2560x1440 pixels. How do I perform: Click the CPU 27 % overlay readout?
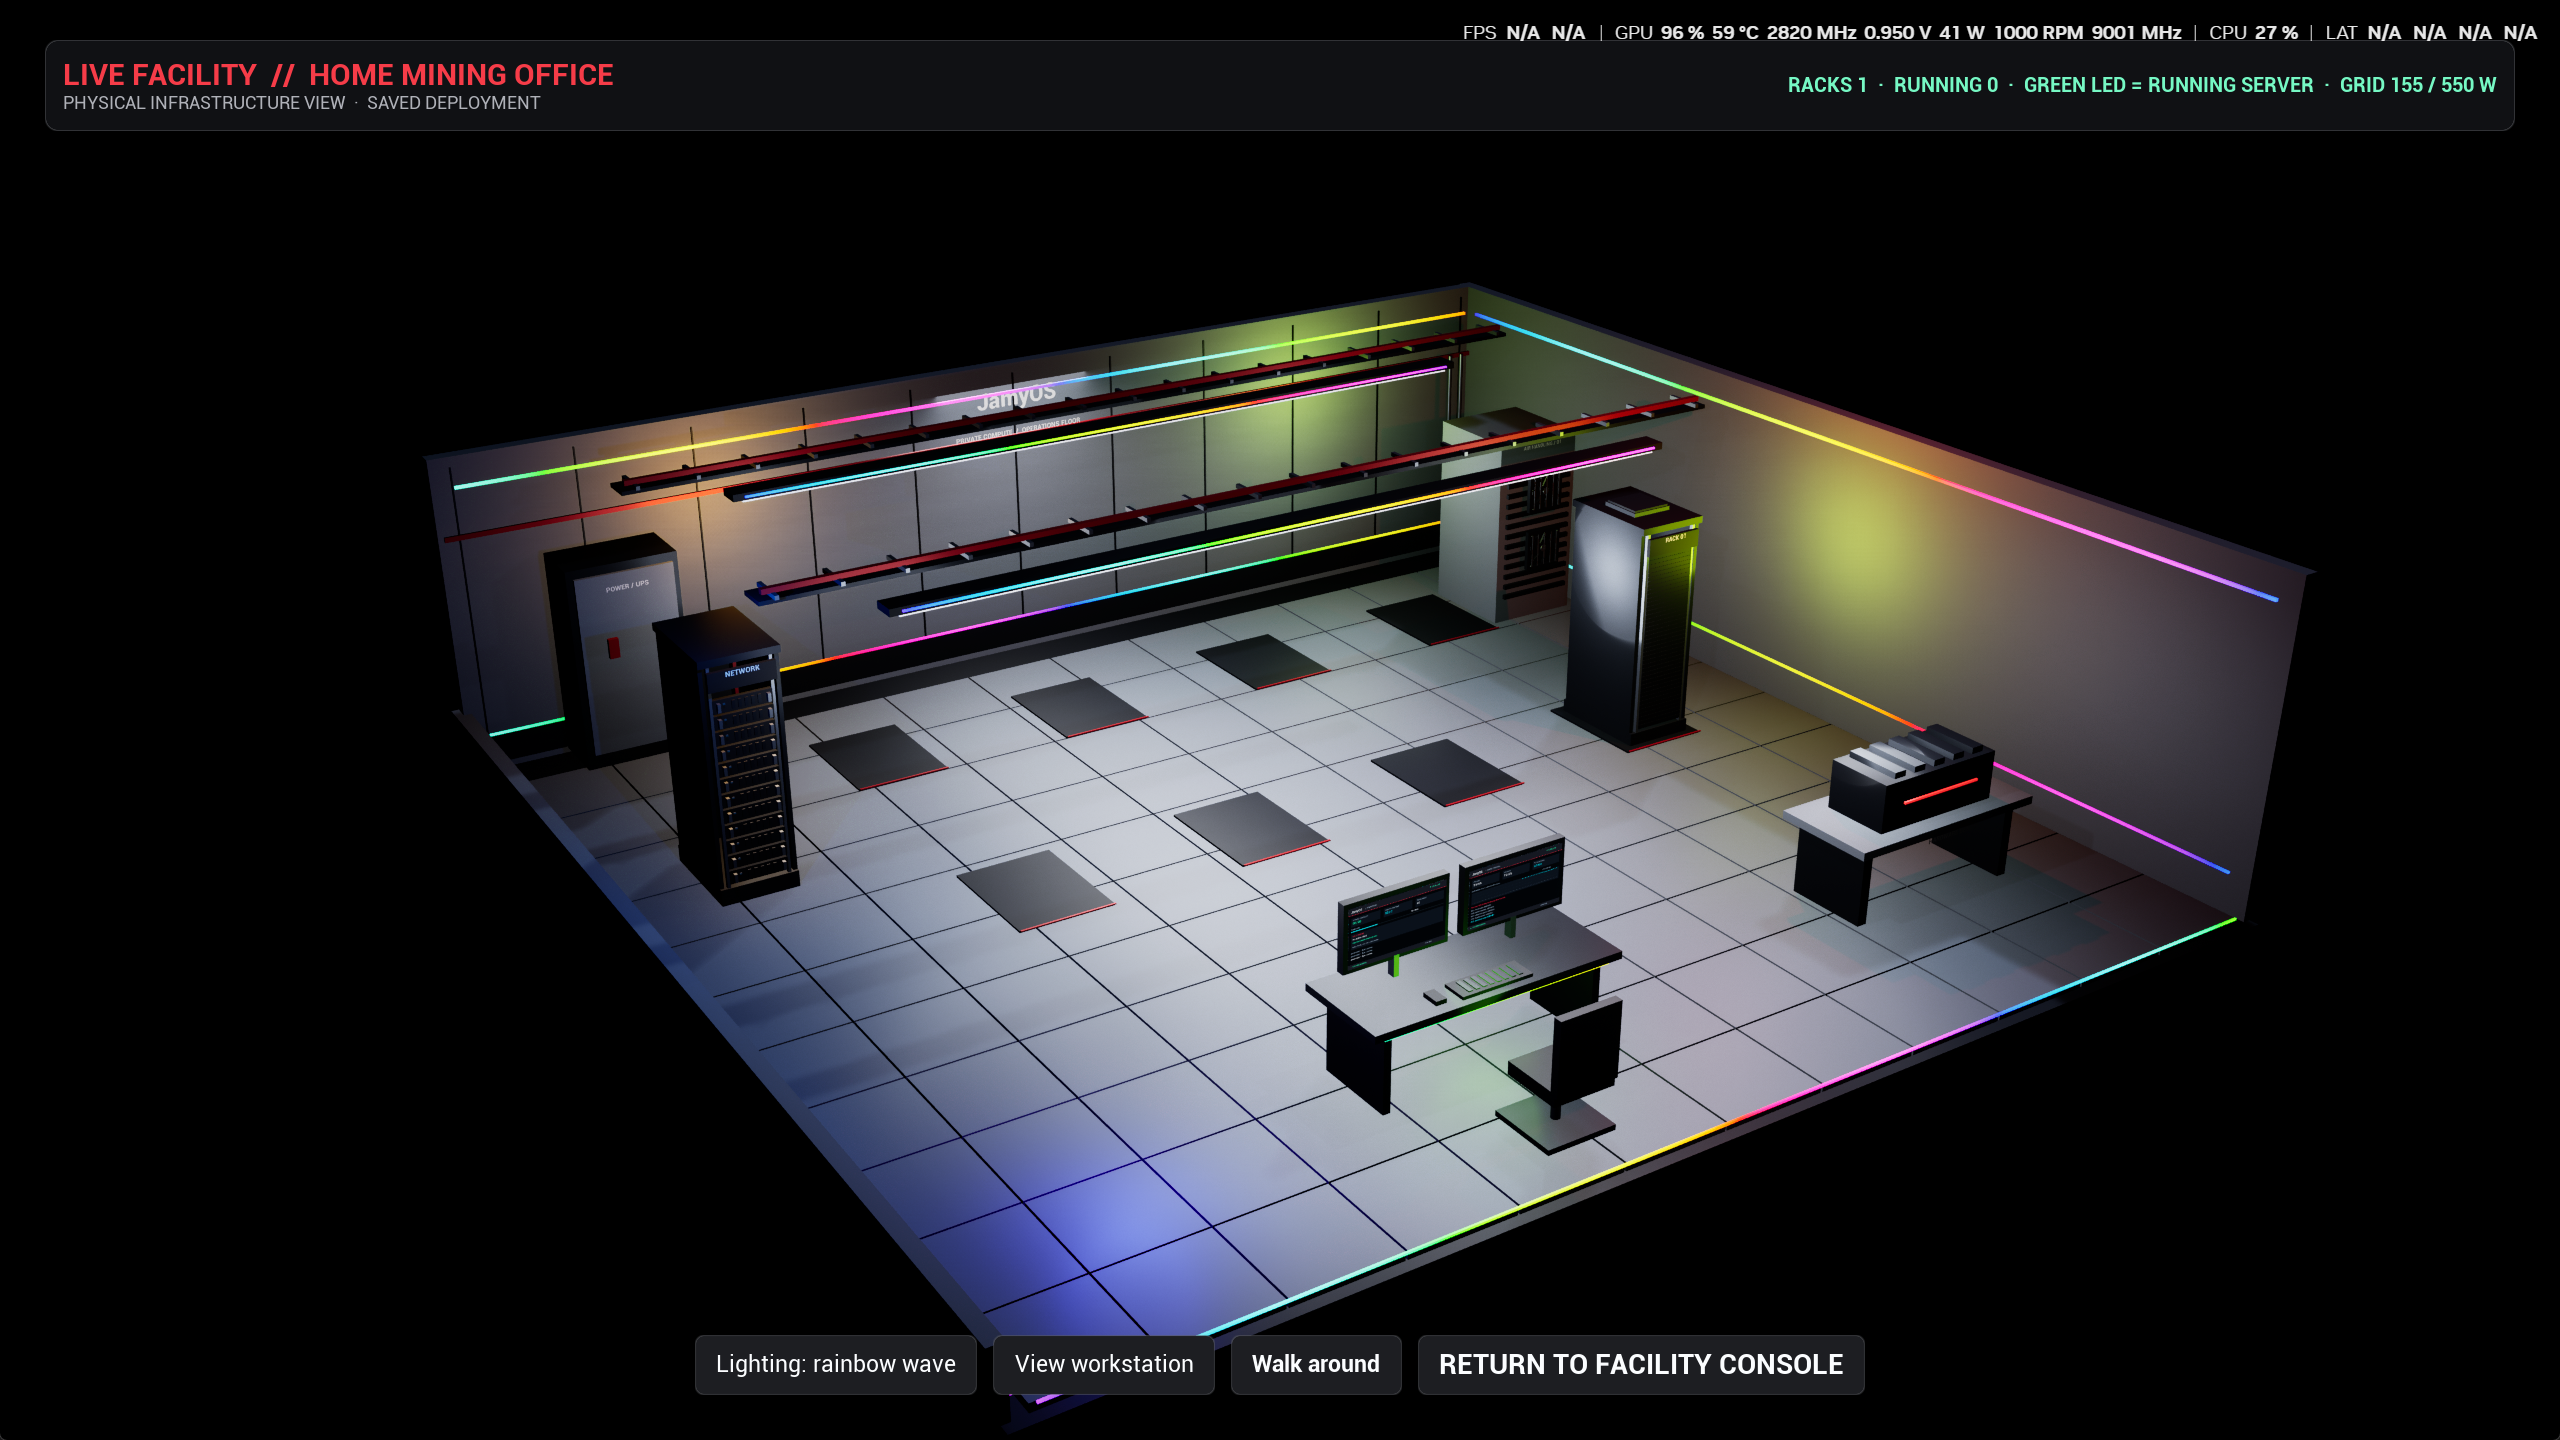(2253, 32)
